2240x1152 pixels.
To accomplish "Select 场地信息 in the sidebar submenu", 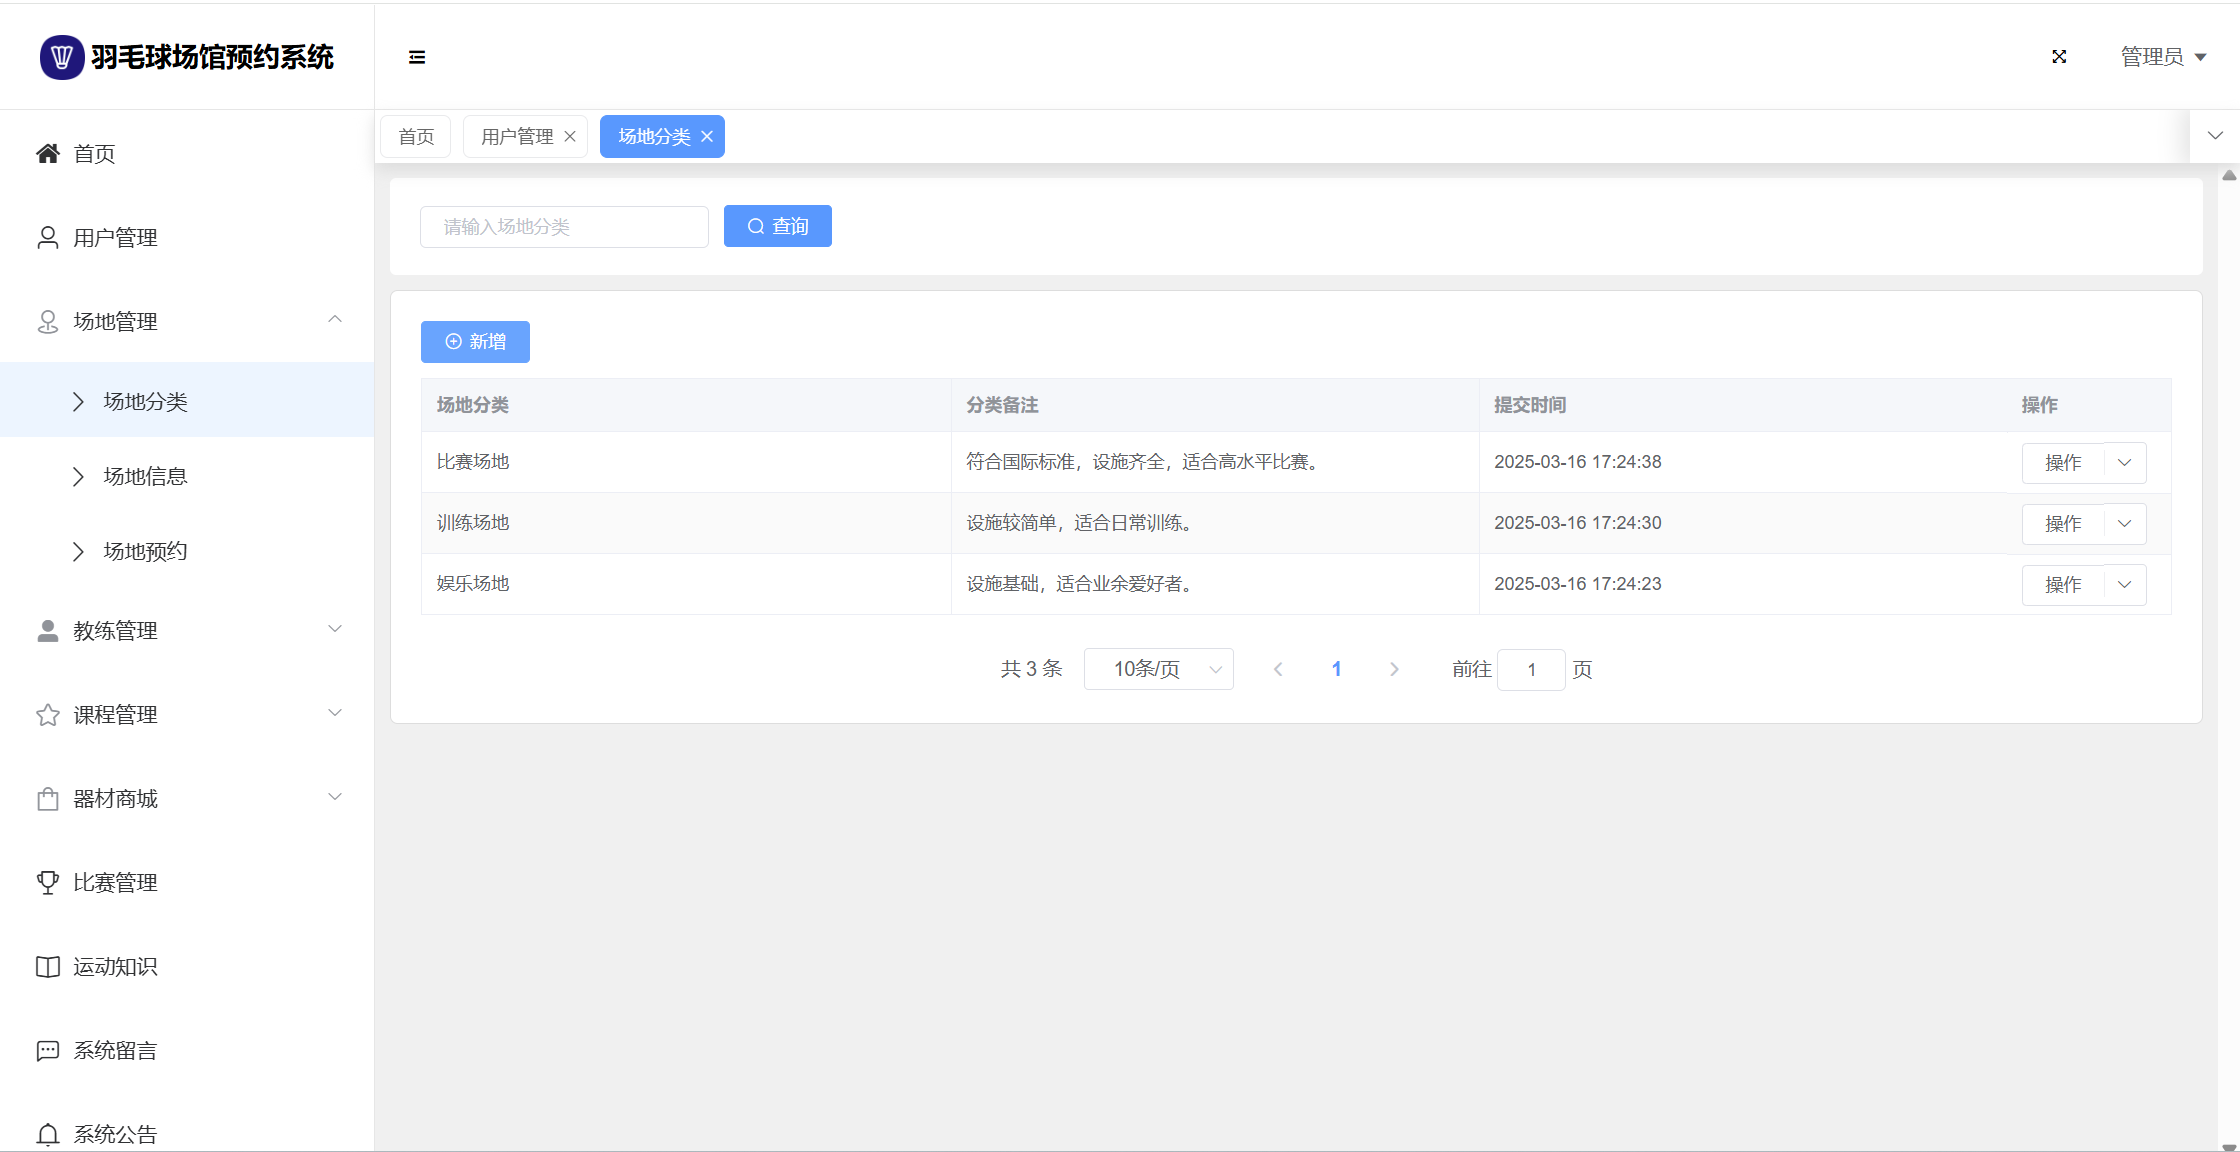I will tap(146, 476).
